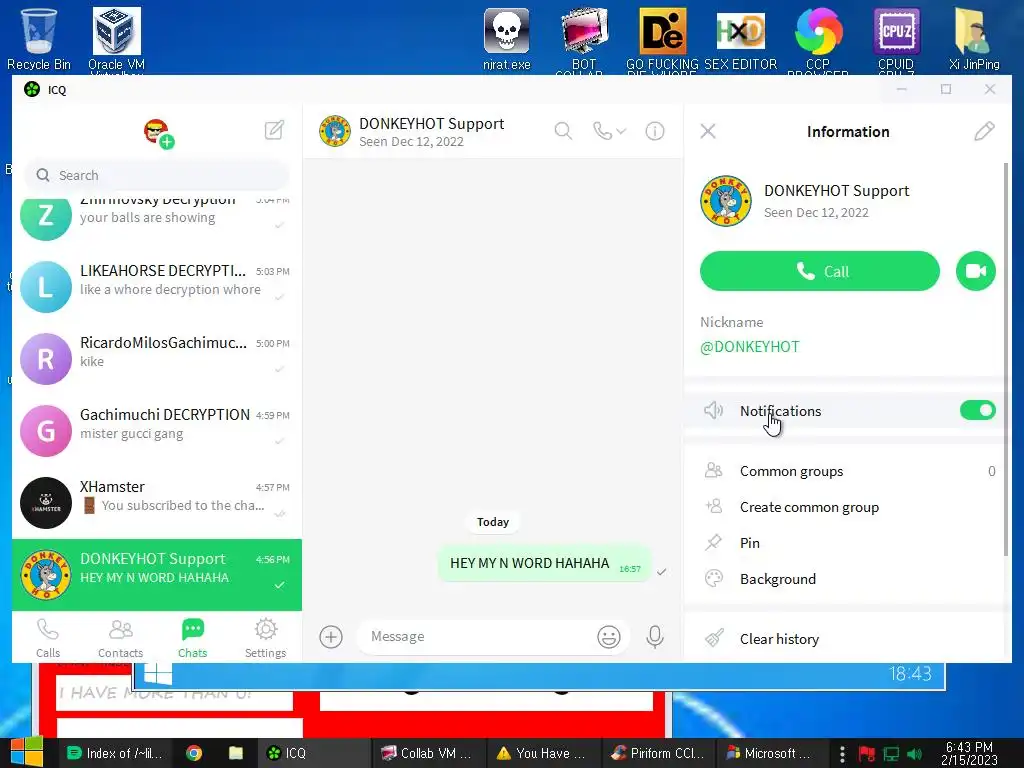Switch to the Chats tab

click(x=193, y=638)
